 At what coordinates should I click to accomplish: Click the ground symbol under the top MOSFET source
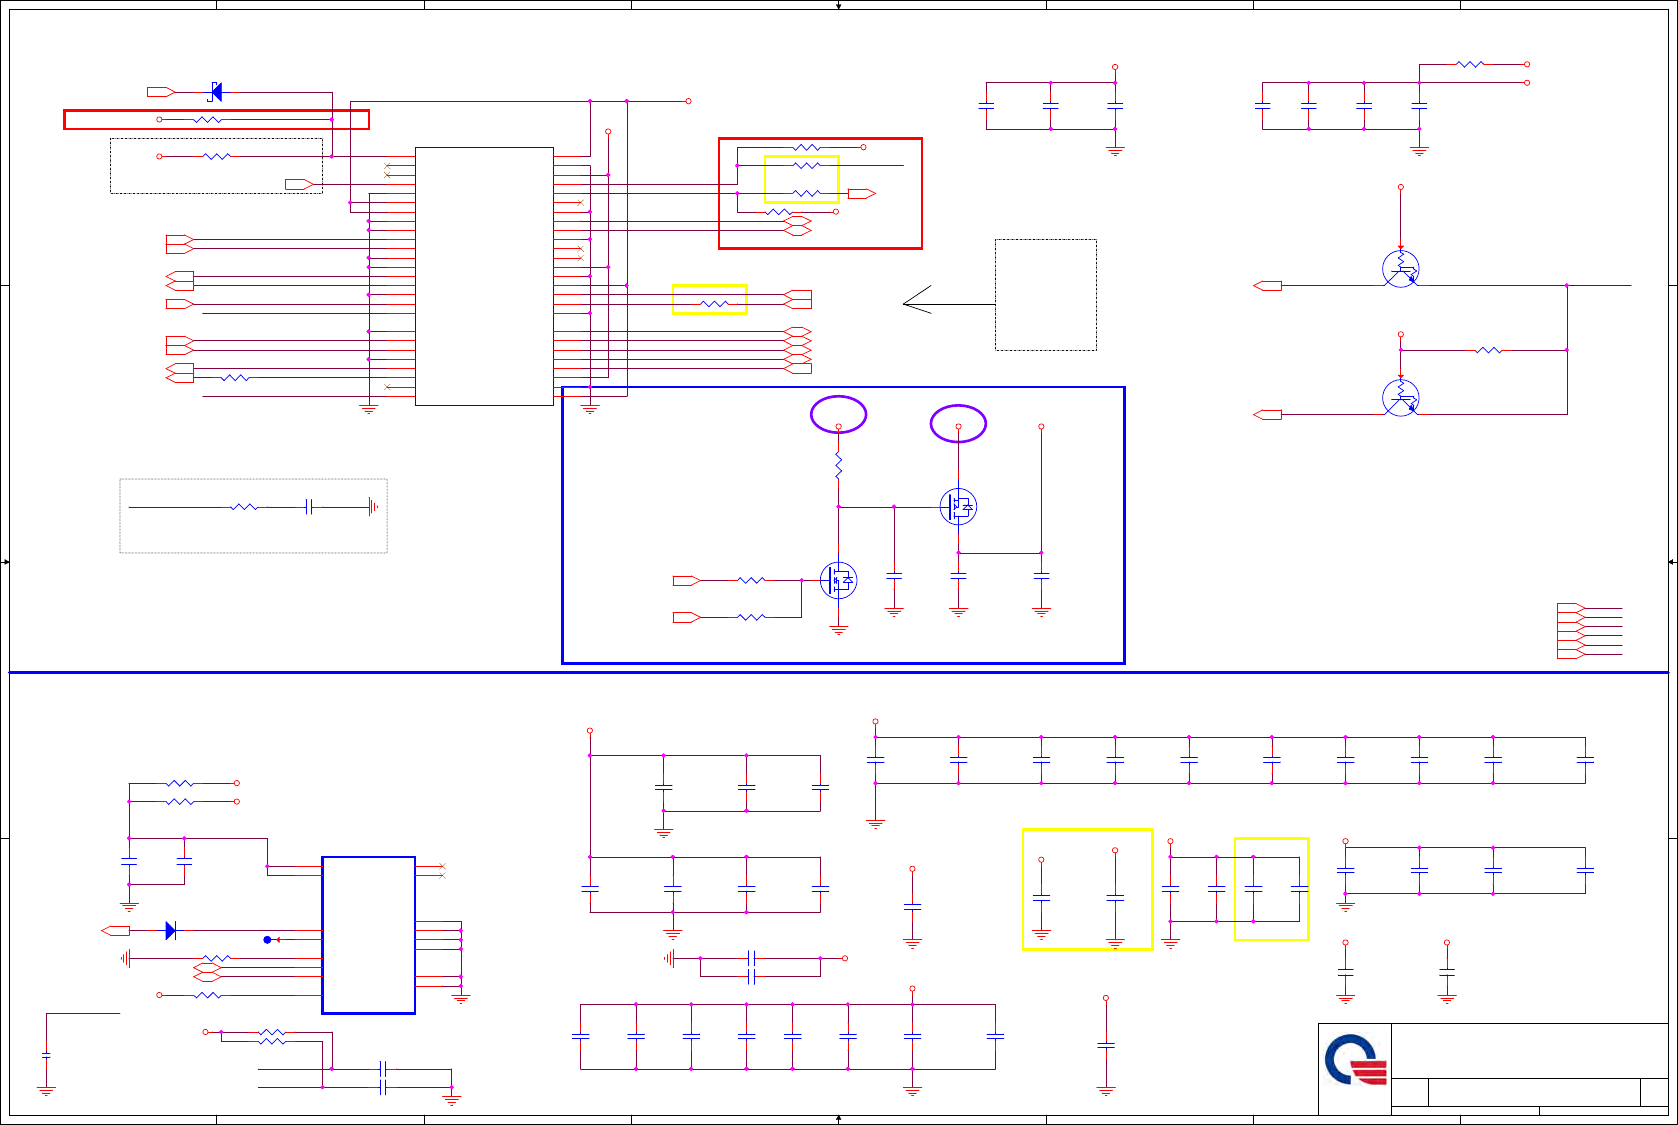point(958,611)
